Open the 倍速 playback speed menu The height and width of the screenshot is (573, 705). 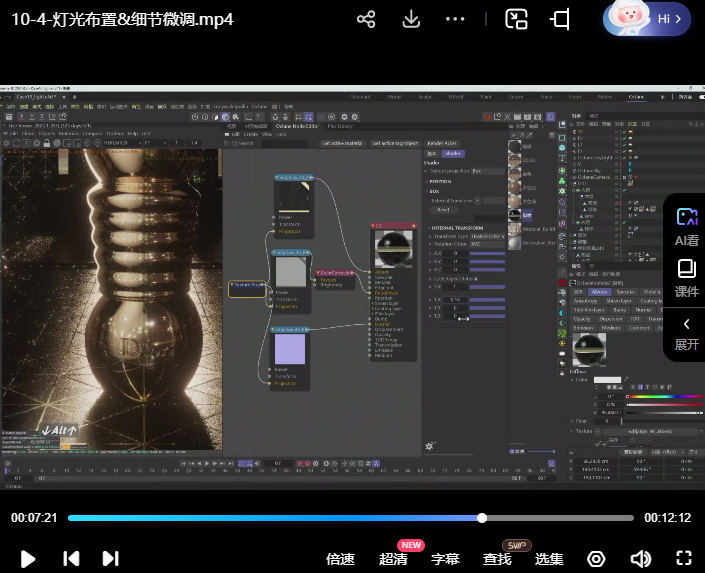tap(340, 559)
